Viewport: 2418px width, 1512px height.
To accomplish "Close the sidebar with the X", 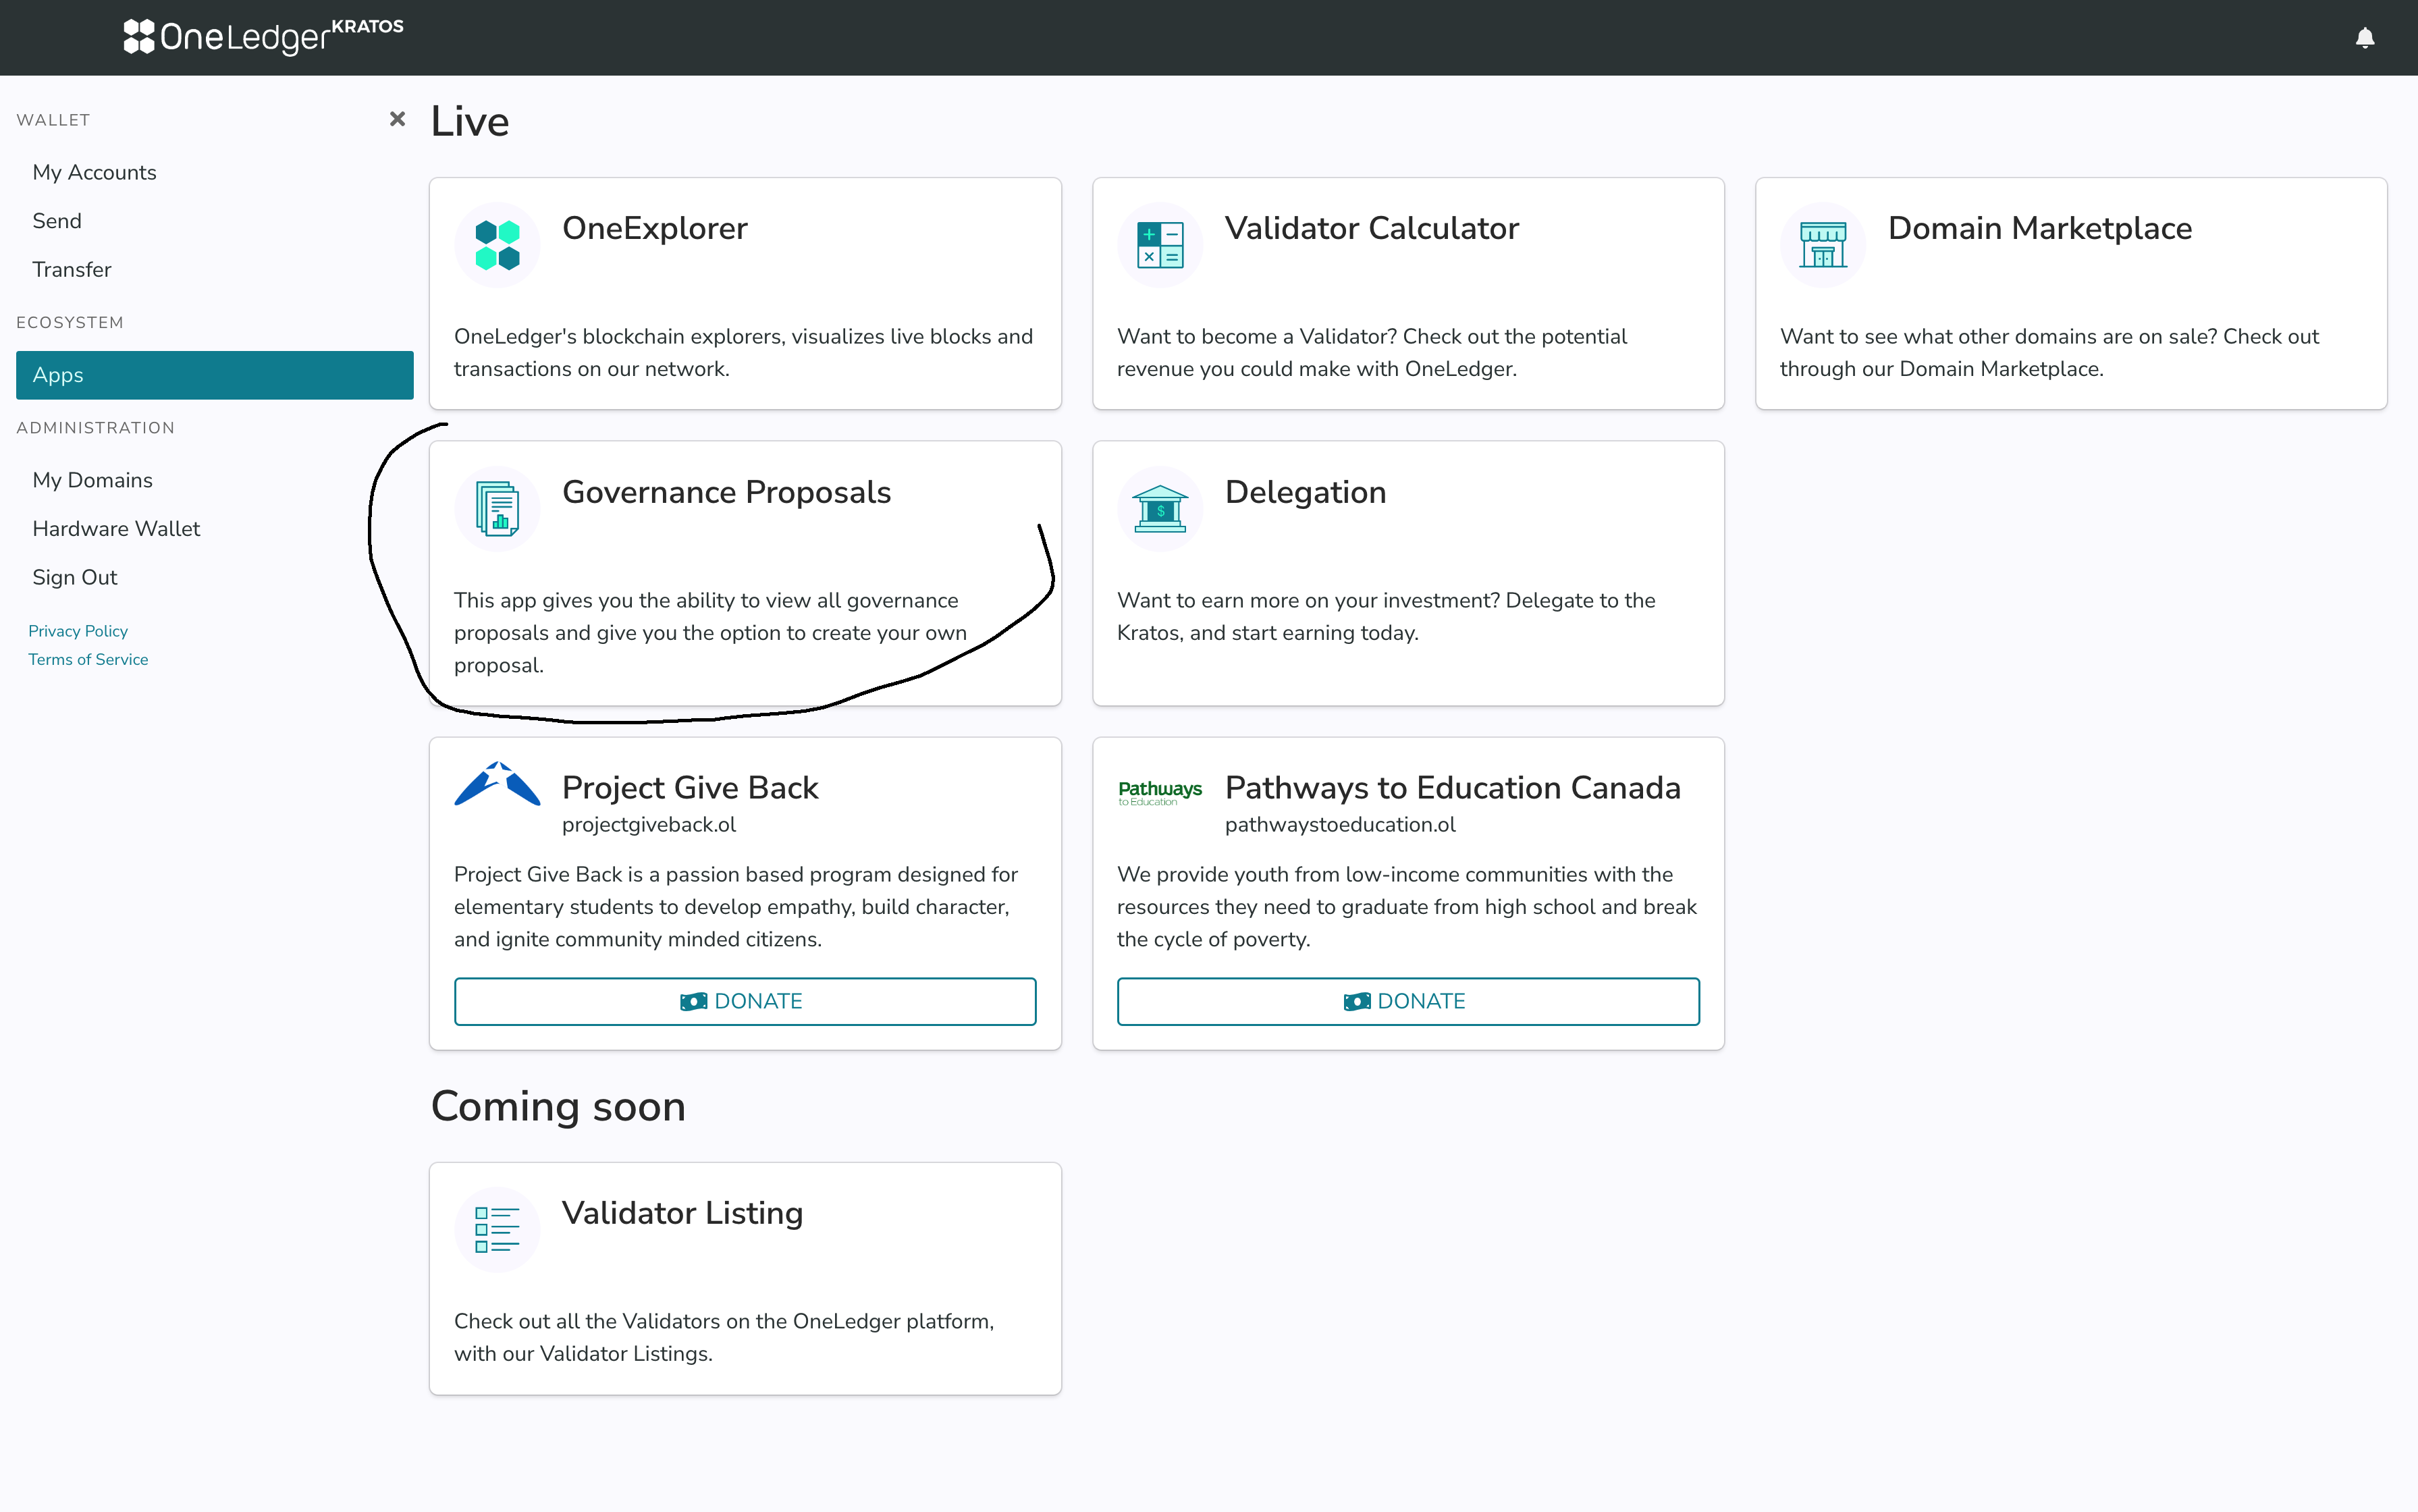I will tap(397, 119).
